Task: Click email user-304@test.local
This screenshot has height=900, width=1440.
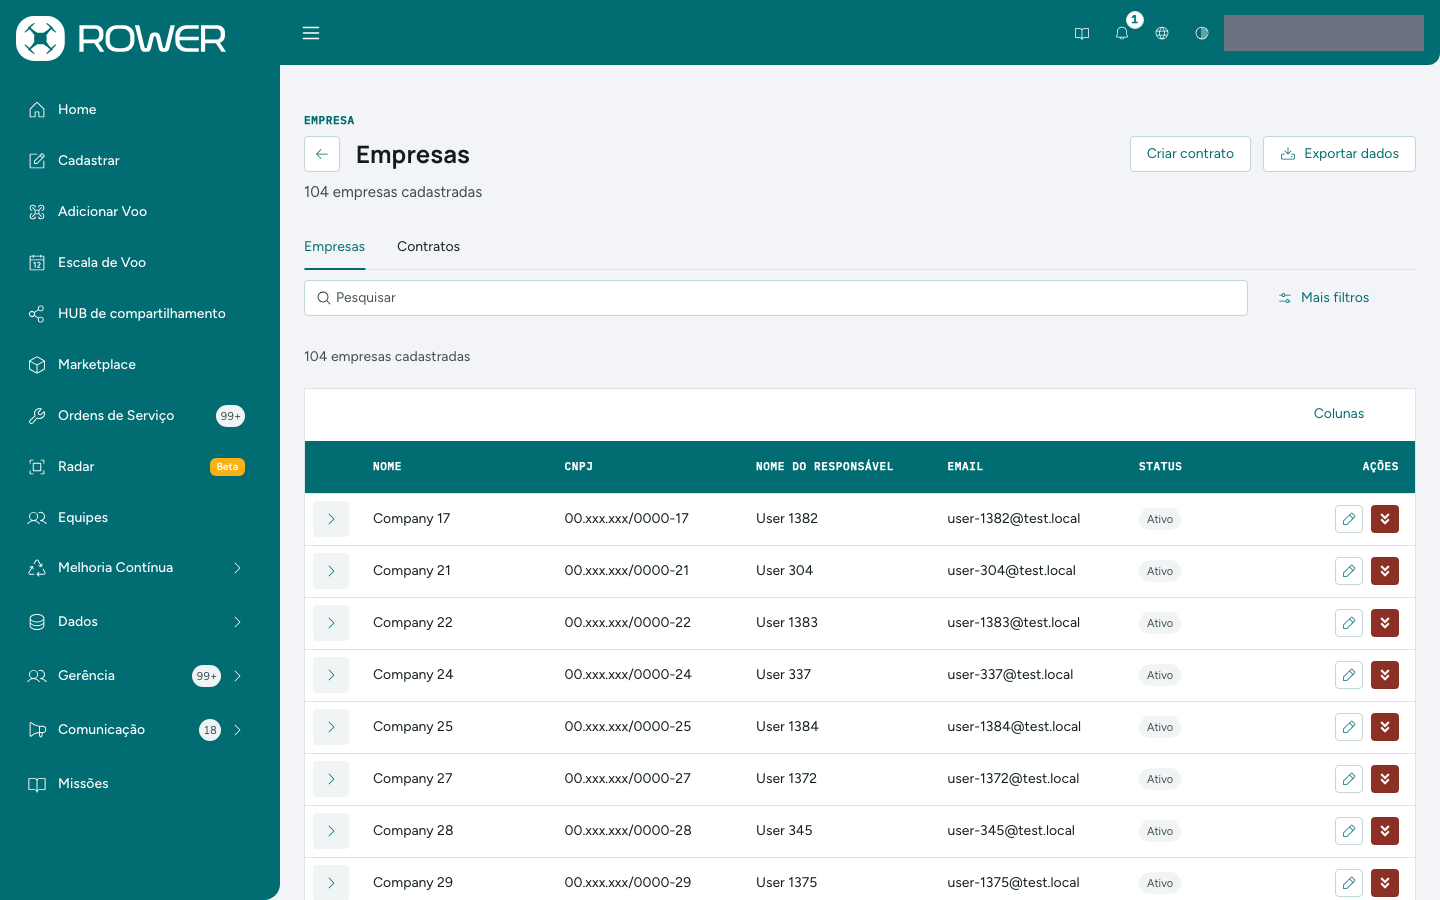Action: (x=1011, y=571)
